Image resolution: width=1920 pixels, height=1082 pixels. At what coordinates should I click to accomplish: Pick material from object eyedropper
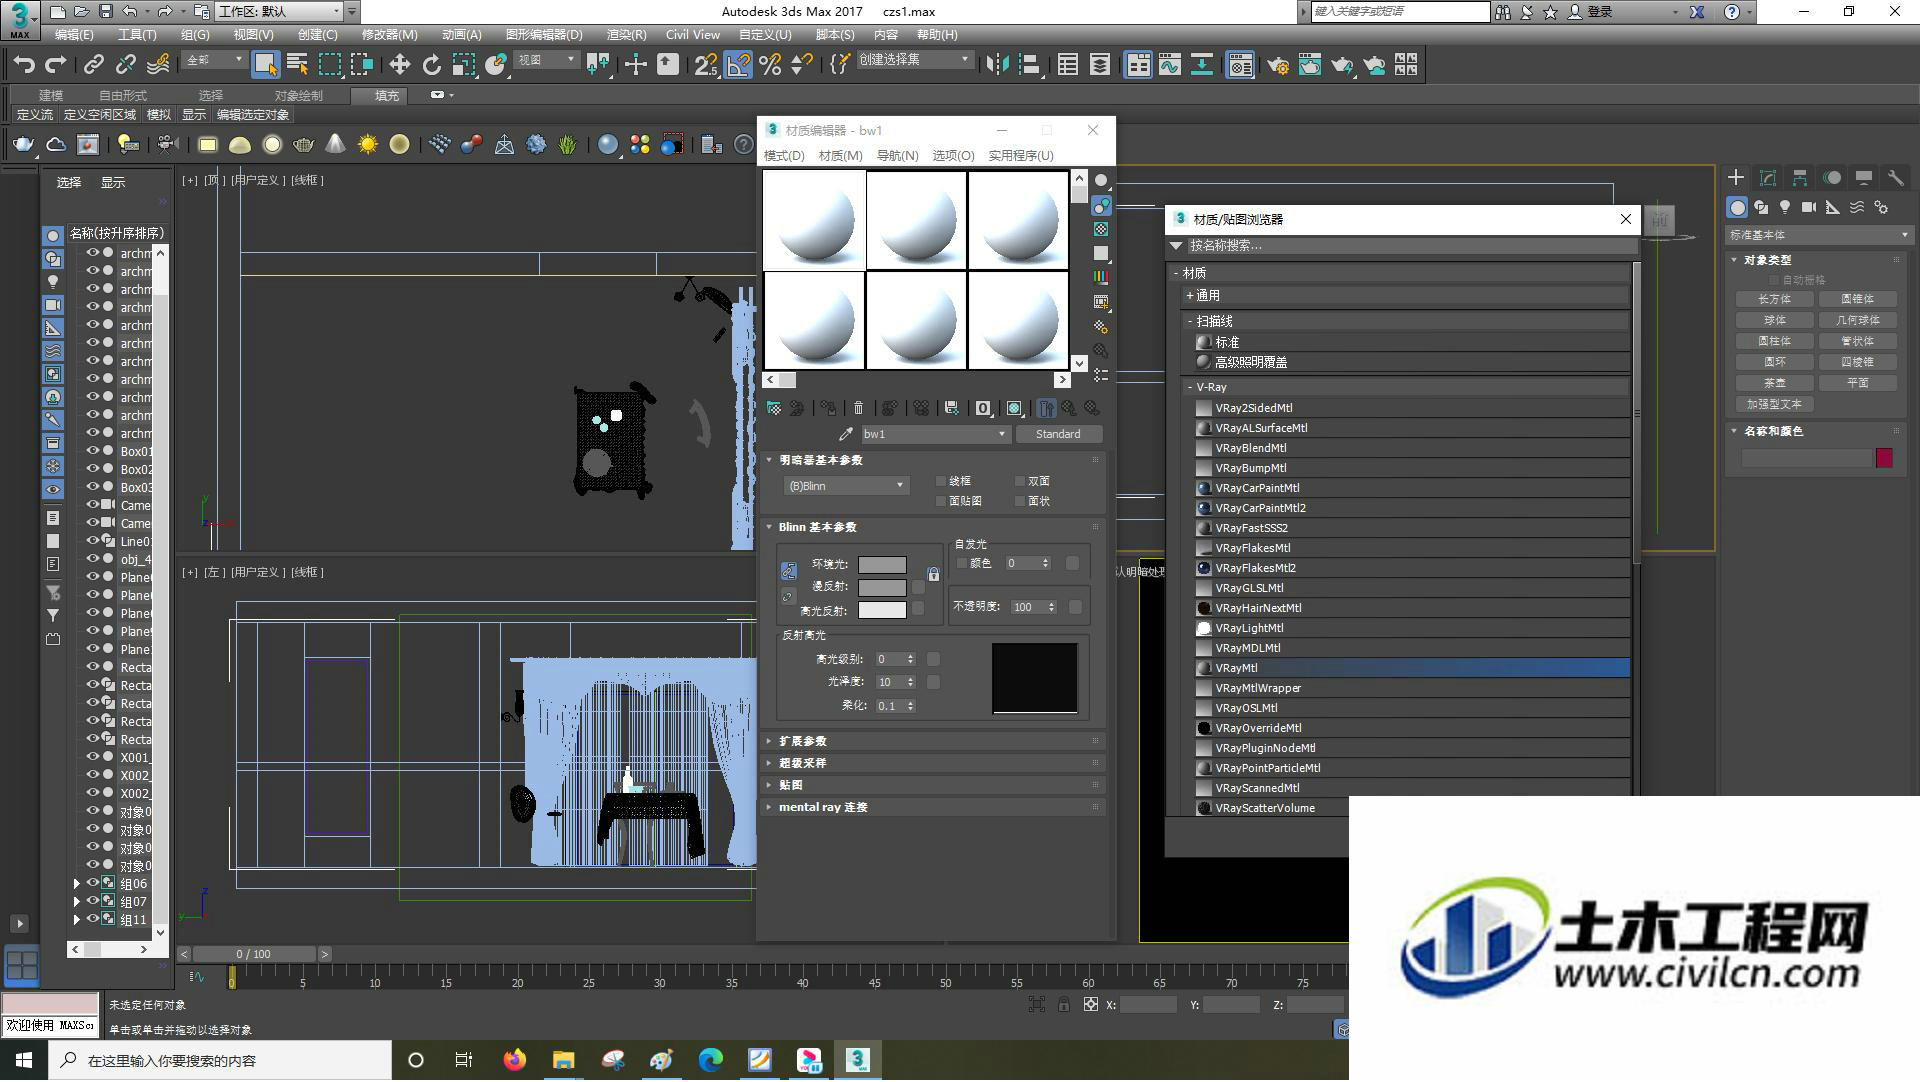click(845, 434)
